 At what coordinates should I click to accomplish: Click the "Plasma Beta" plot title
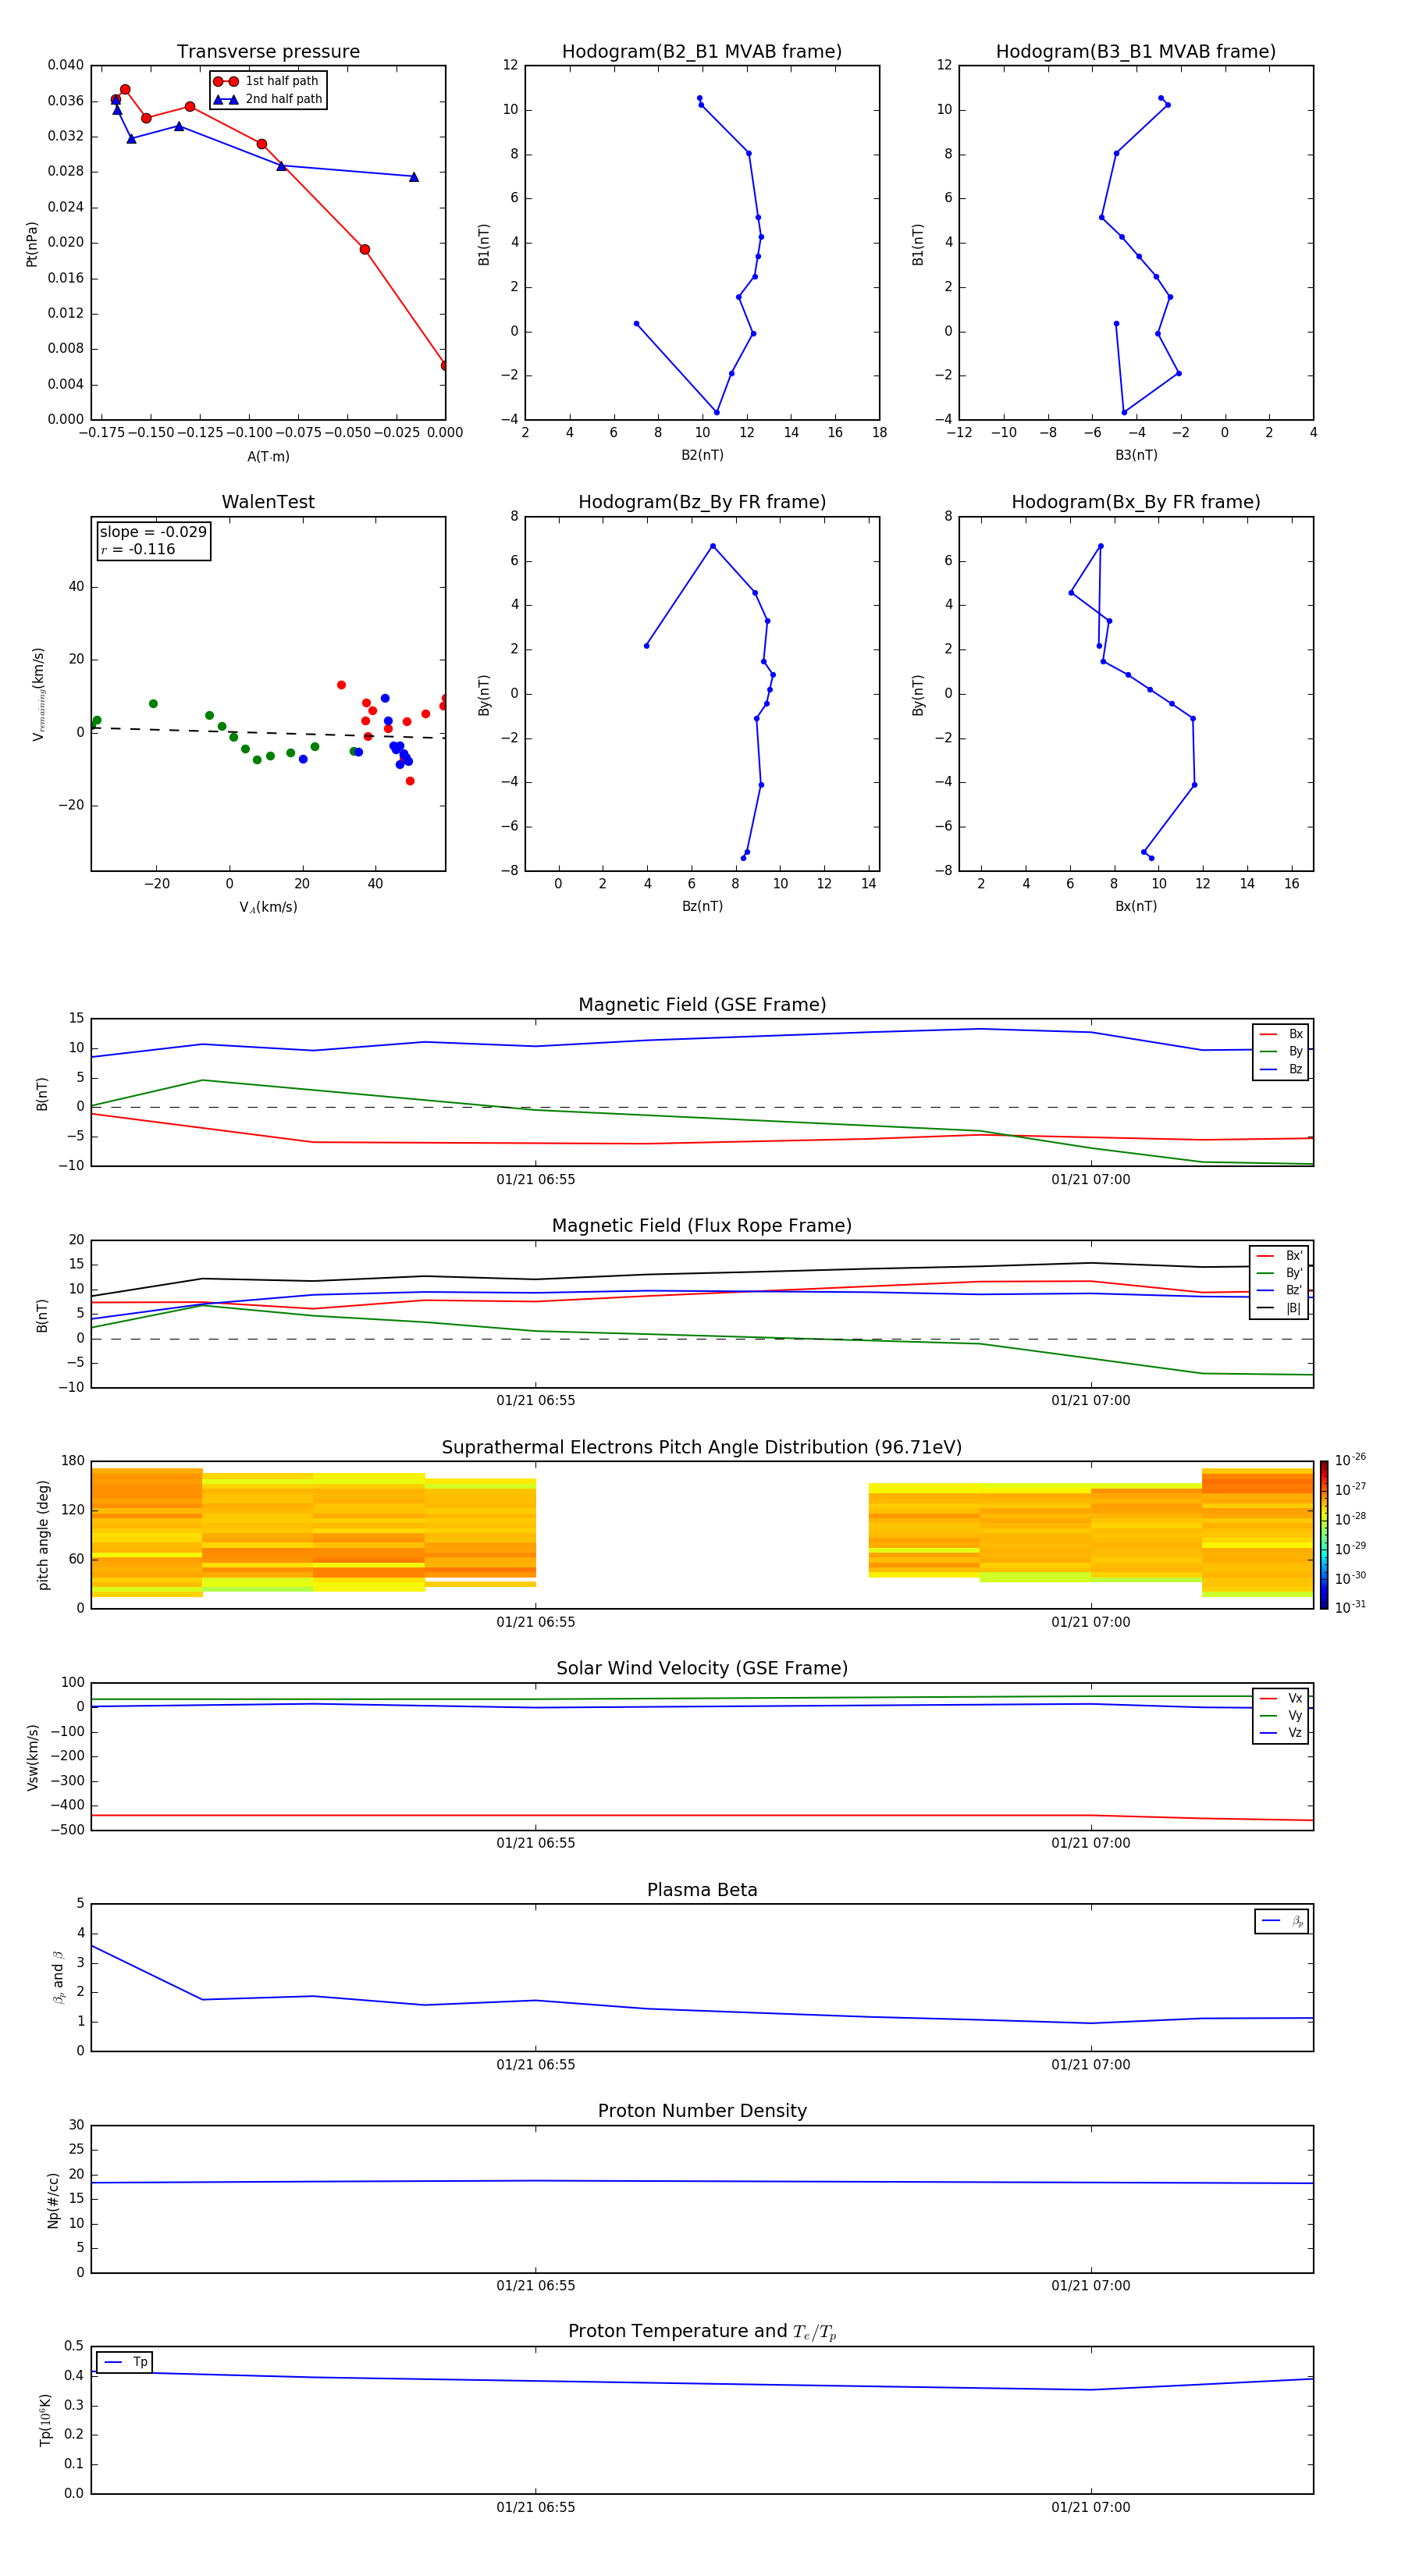click(x=702, y=1890)
